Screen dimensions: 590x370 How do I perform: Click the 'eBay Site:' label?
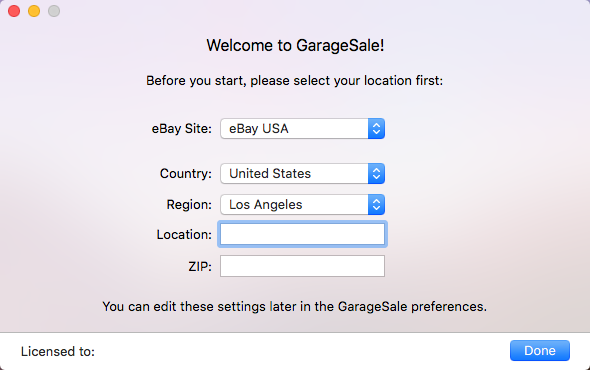[181, 129]
